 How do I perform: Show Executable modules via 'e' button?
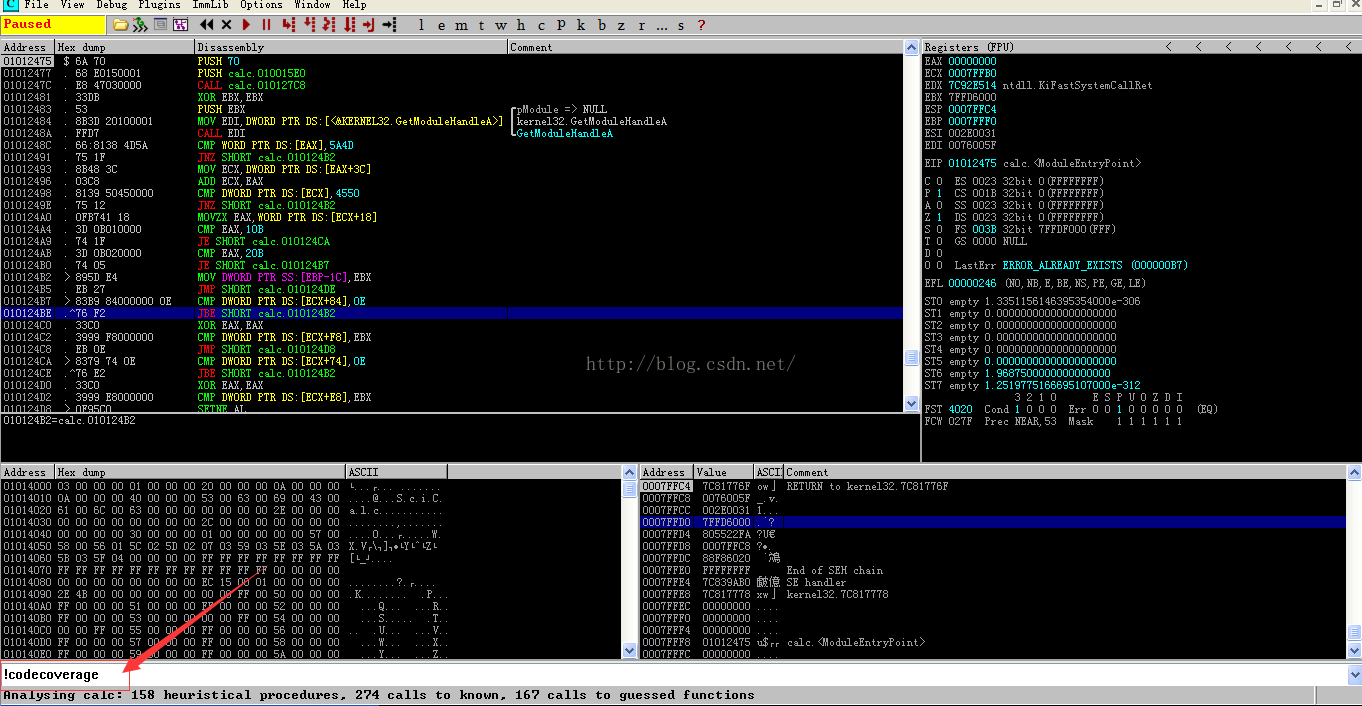(441, 25)
